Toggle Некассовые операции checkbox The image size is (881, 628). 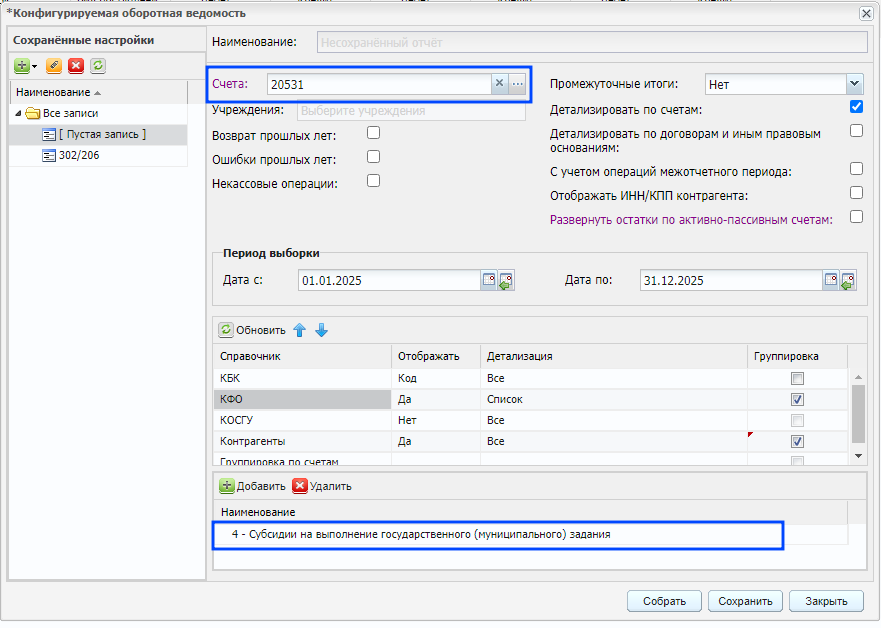[373, 181]
